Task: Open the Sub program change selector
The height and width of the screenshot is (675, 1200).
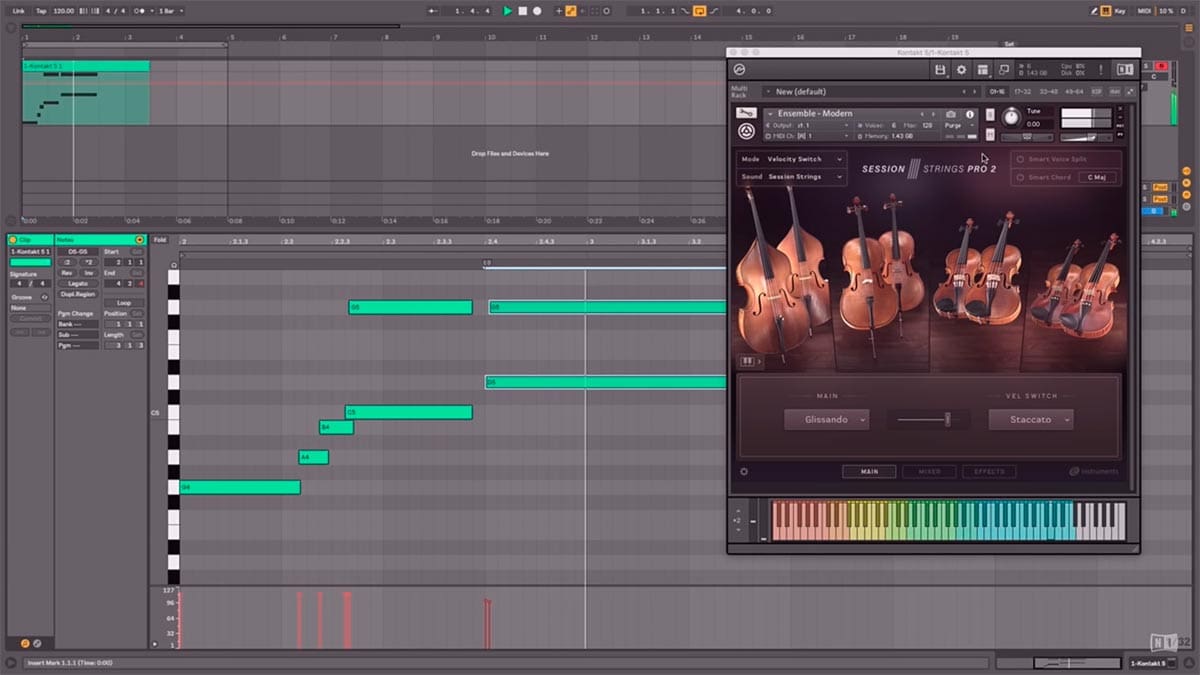Action: (78, 335)
